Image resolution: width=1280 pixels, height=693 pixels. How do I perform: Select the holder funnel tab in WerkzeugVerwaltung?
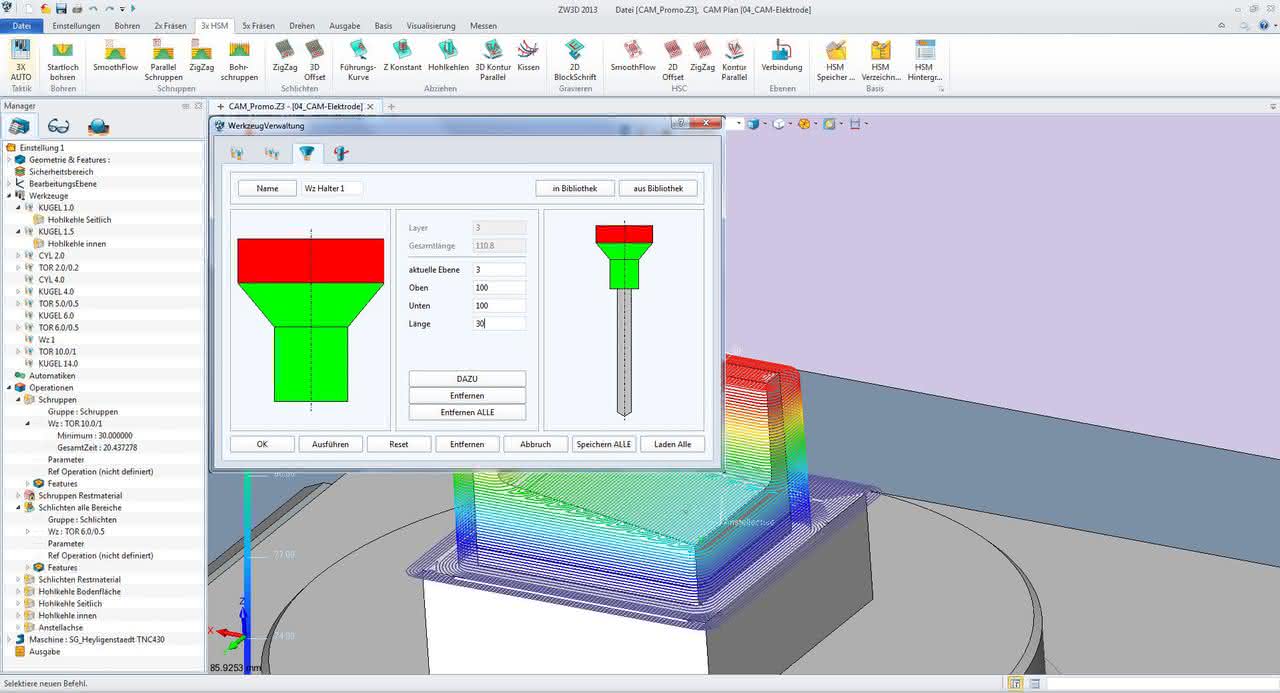pyautogui.click(x=307, y=152)
